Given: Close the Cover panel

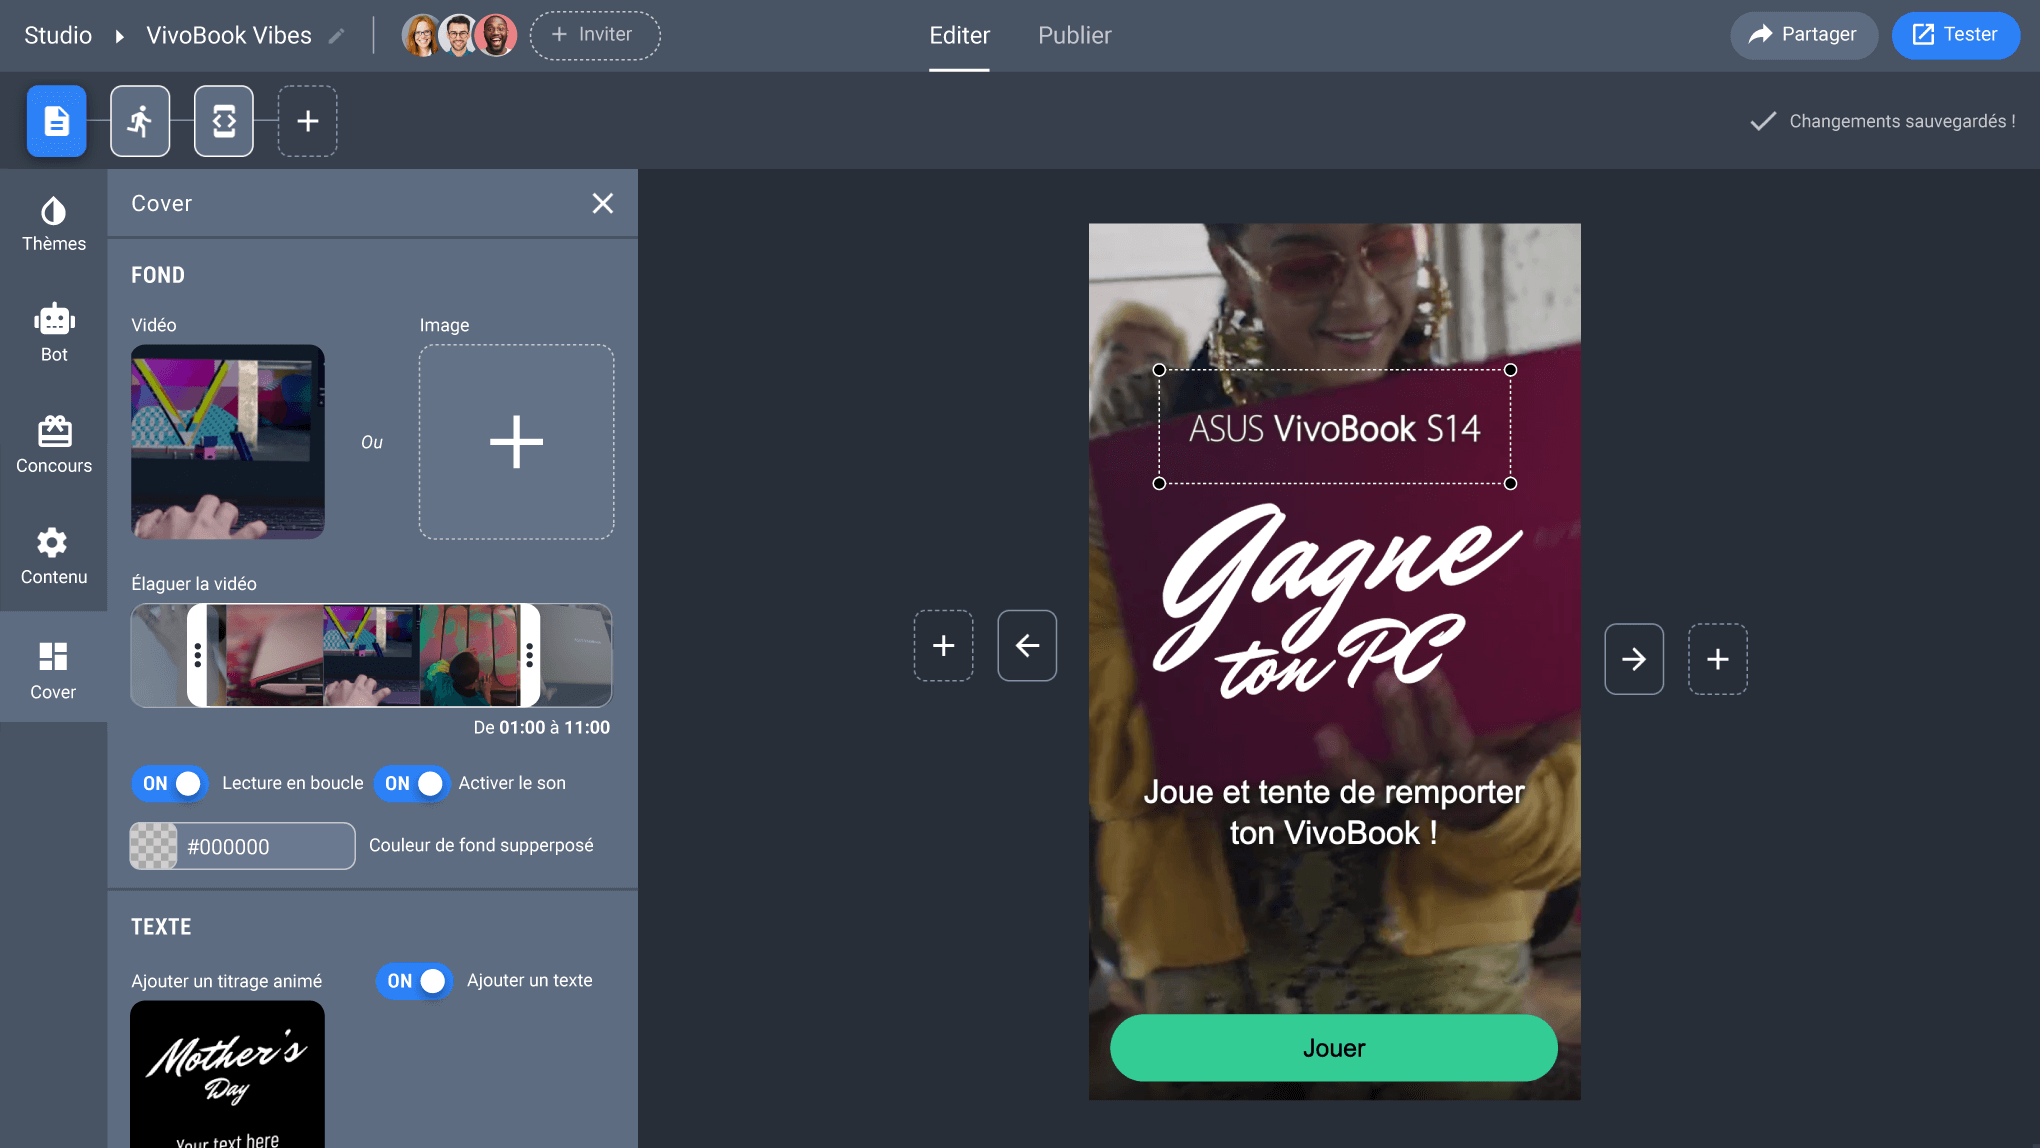Looking at the screenshot, I should pos(602,203).
